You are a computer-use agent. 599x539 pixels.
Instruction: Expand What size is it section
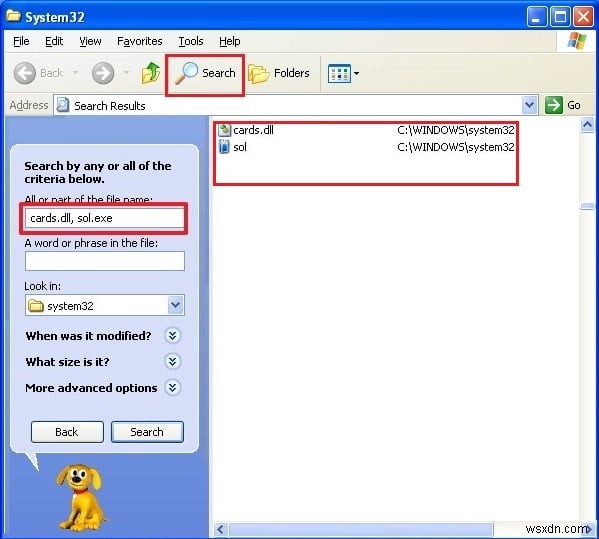click(173, 361)
